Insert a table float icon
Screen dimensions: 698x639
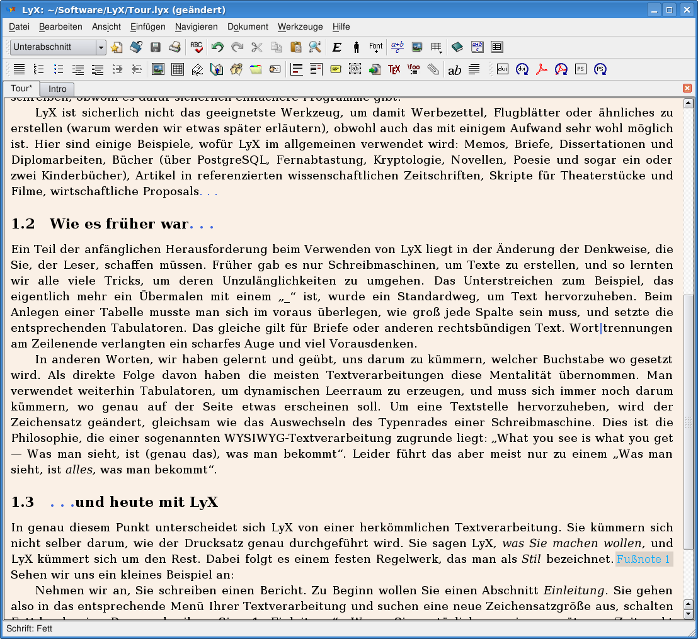pyautogui.click(x=178, y=69)
